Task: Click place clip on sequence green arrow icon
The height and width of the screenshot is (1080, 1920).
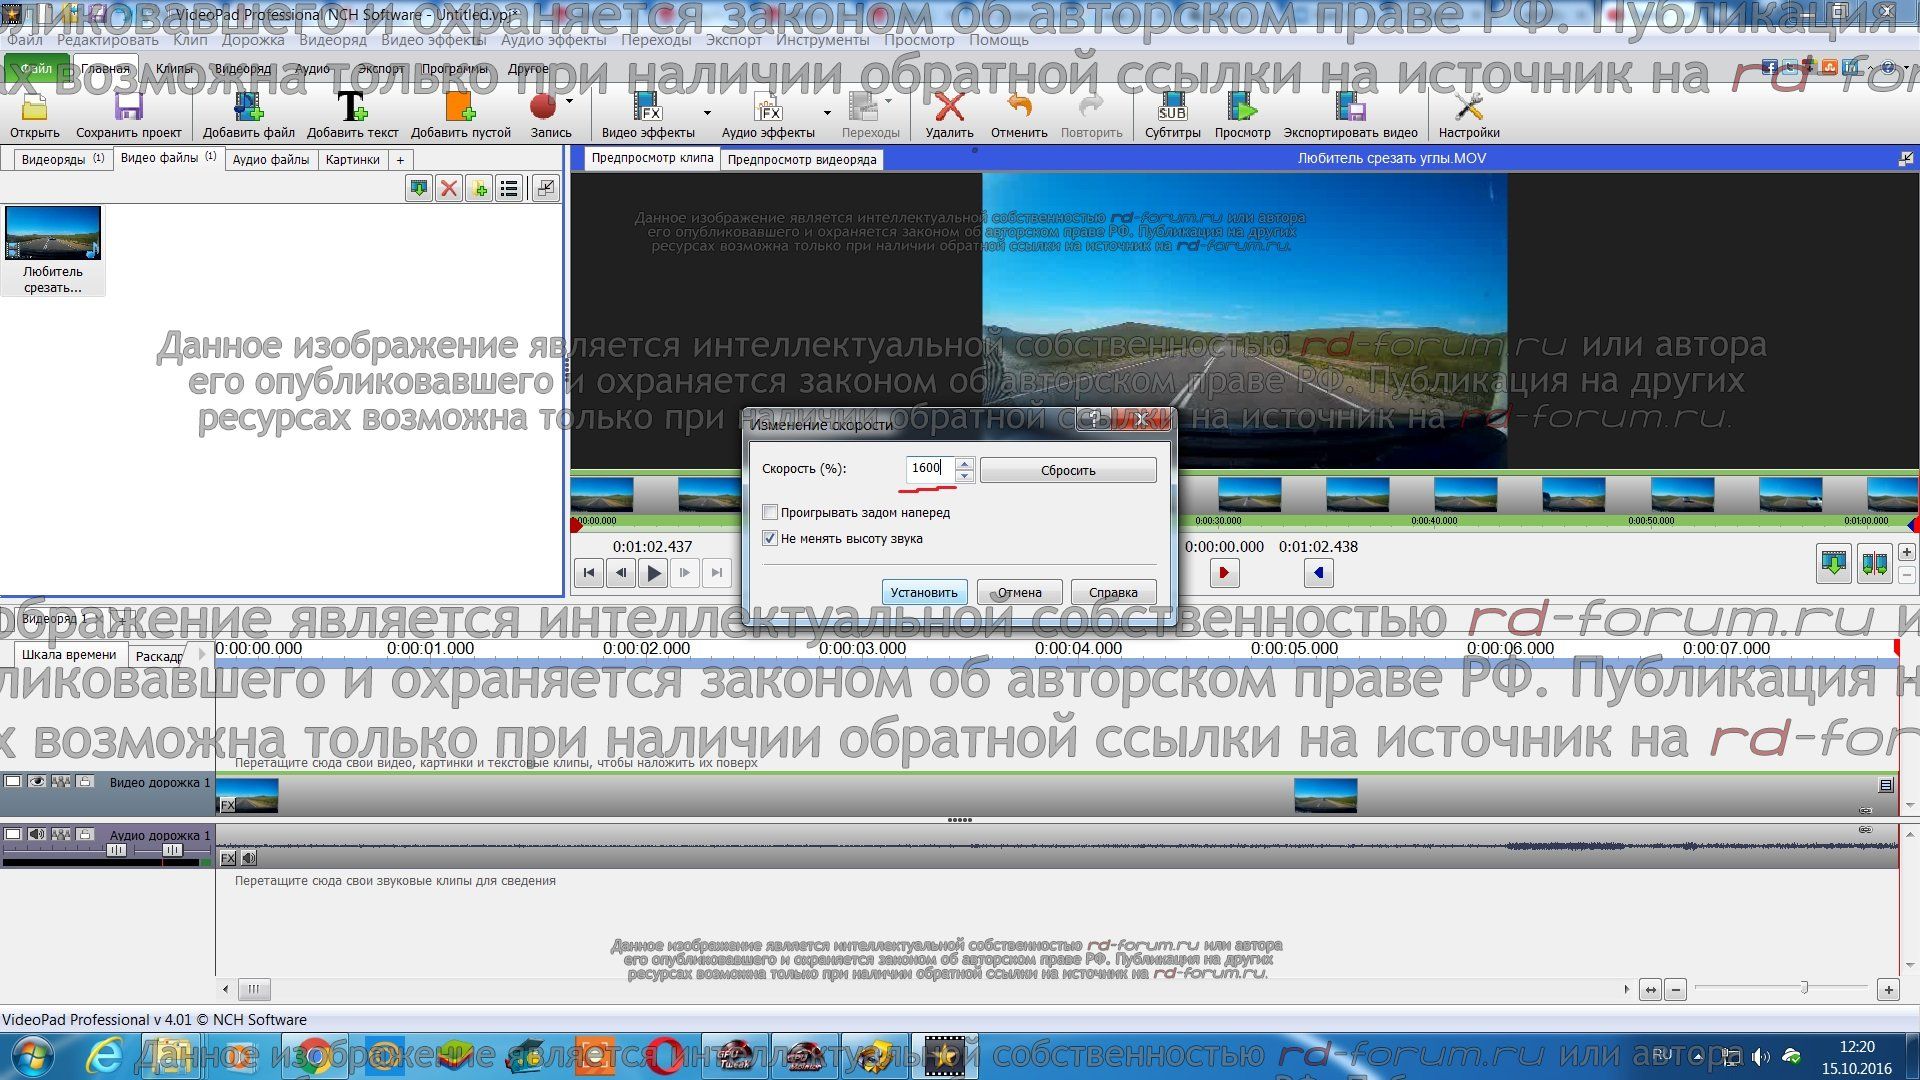Action: pos(1833,563)
